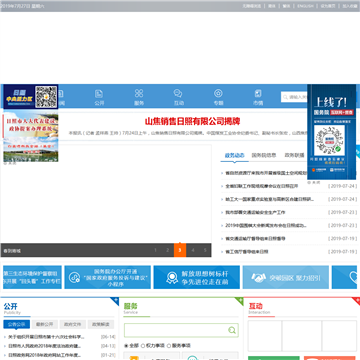Click the medal icon on 解放思想树标杆 banner
The image size is (360, 360).
pyautogui.click(x=172, y=277)
